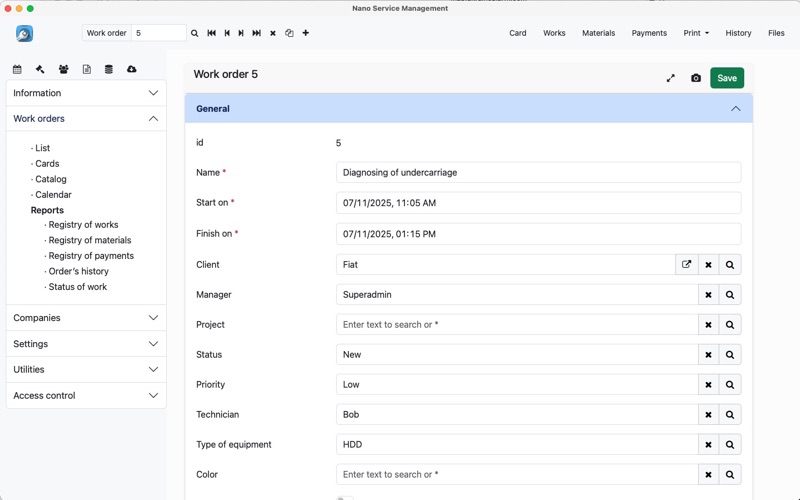Viewport: 800px width, 500px height.
Task: Expand the Settings sidebar section
Action: click(x=86, y=343)
